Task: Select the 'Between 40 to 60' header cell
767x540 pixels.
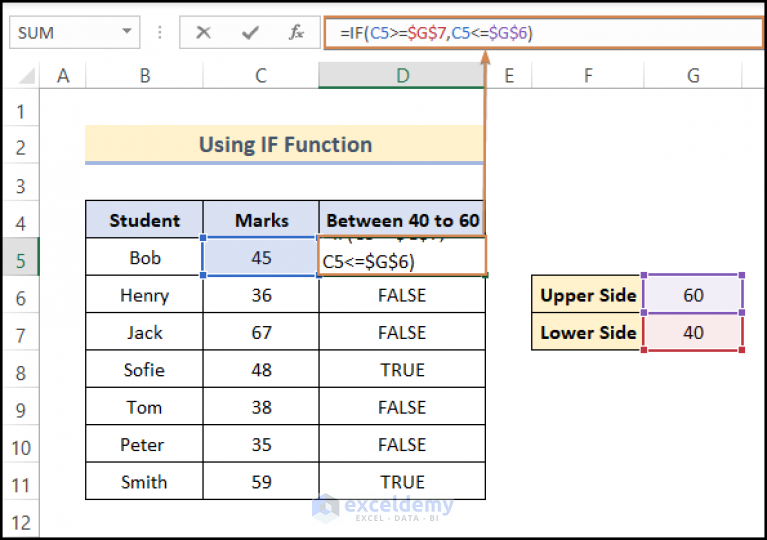Action: pos(402,220)
